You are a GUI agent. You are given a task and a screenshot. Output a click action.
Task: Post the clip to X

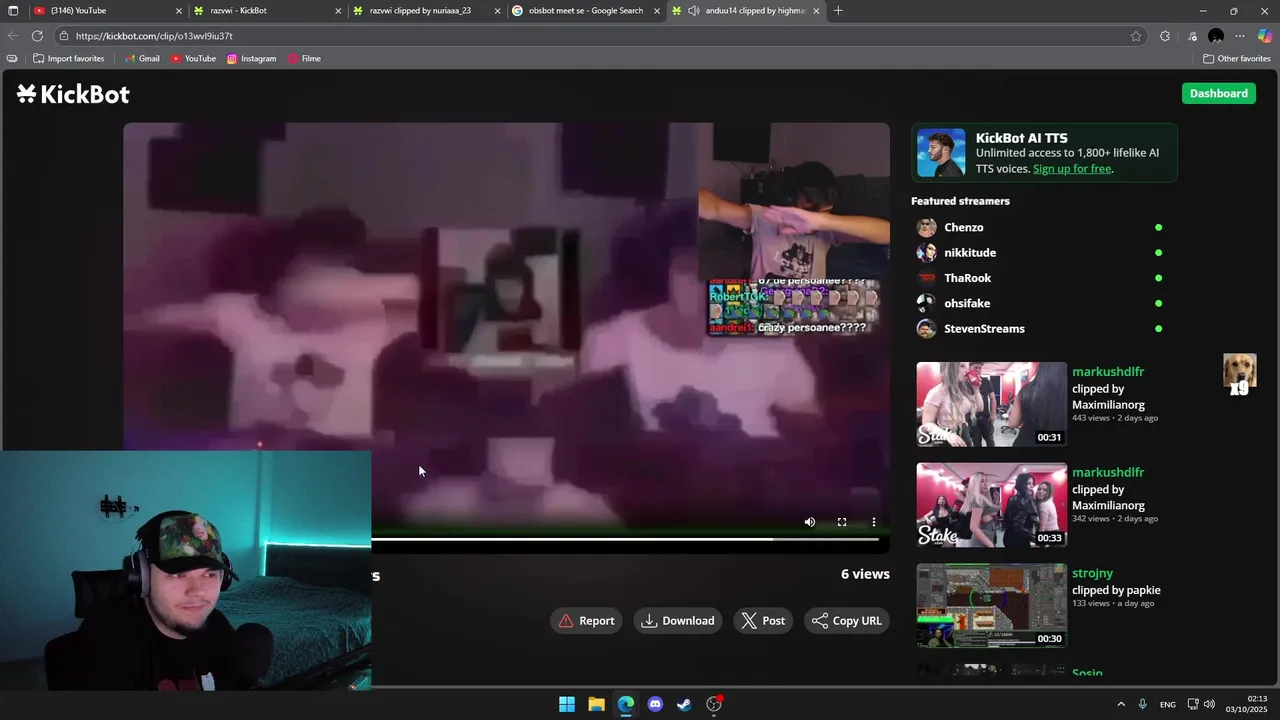763,621
